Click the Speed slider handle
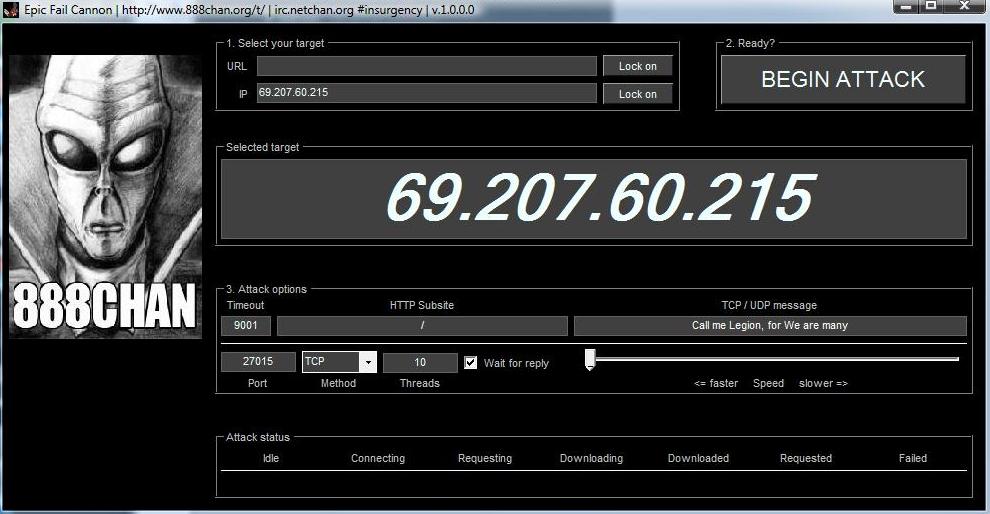This screenshot has width=990, height=514. click(x=590, y=359)
